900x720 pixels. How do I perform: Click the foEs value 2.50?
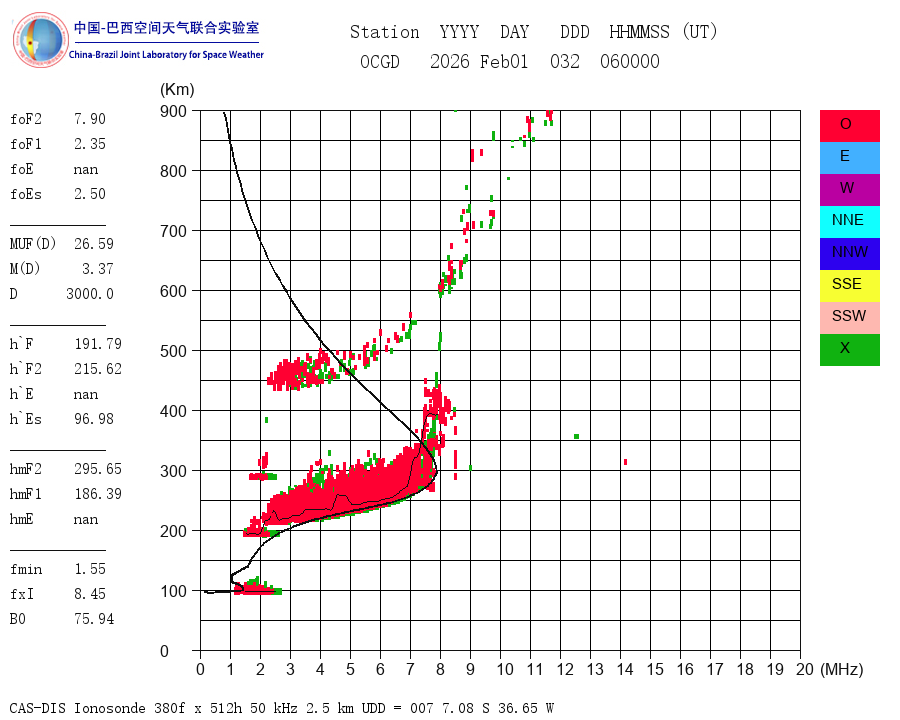[90, 193]
